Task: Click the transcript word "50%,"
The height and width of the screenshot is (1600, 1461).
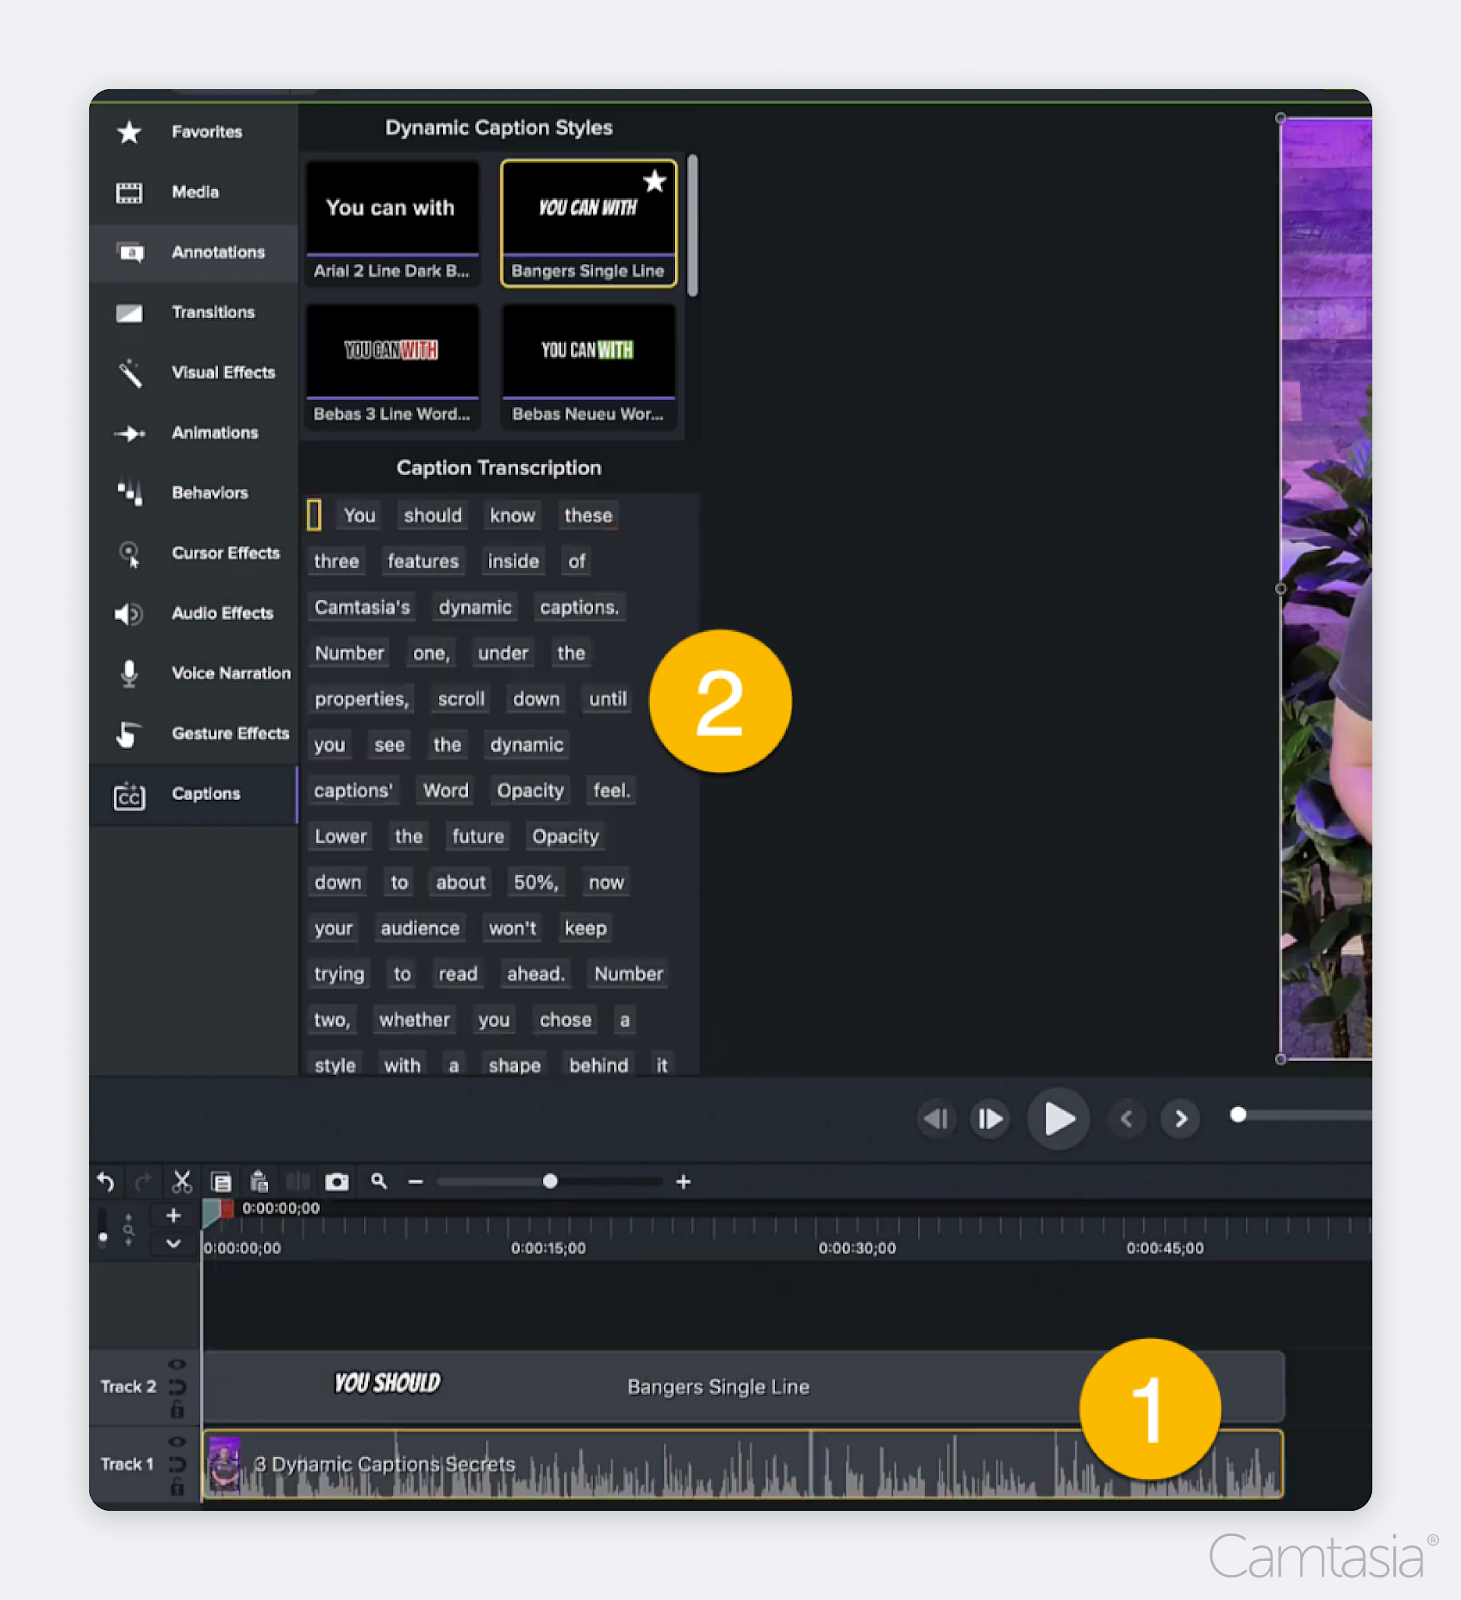Action: (536, 882)
